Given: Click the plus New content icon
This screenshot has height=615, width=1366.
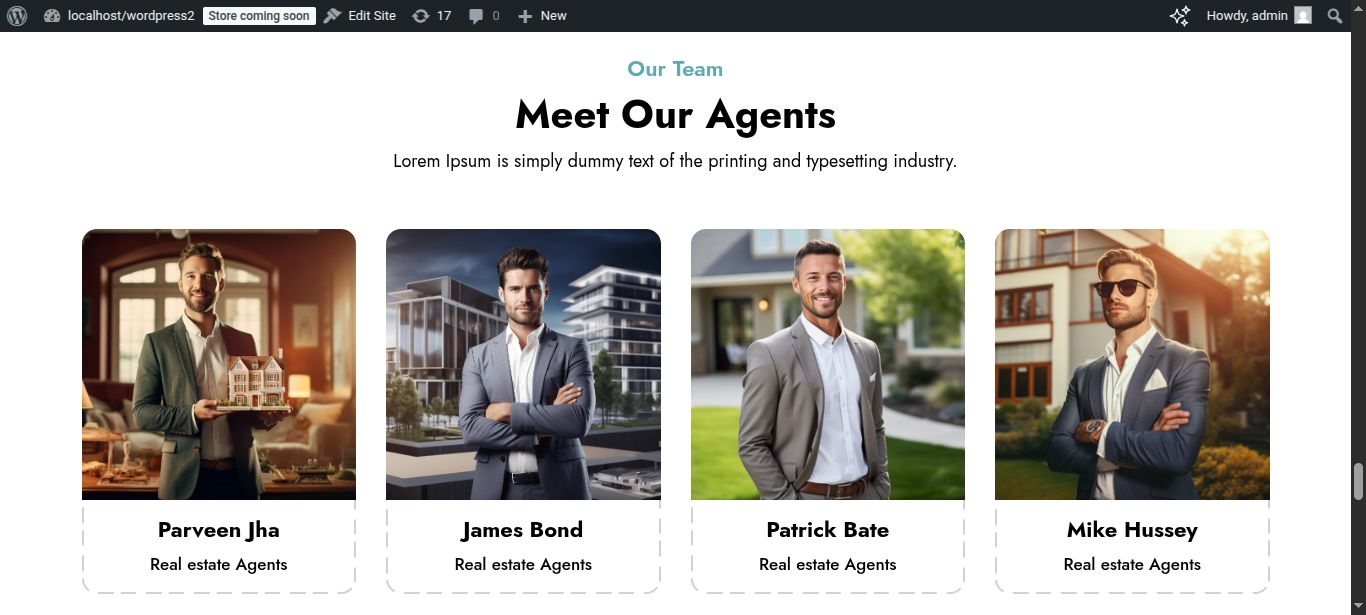Looking at the screenshot, I should (x=525, y=16).
